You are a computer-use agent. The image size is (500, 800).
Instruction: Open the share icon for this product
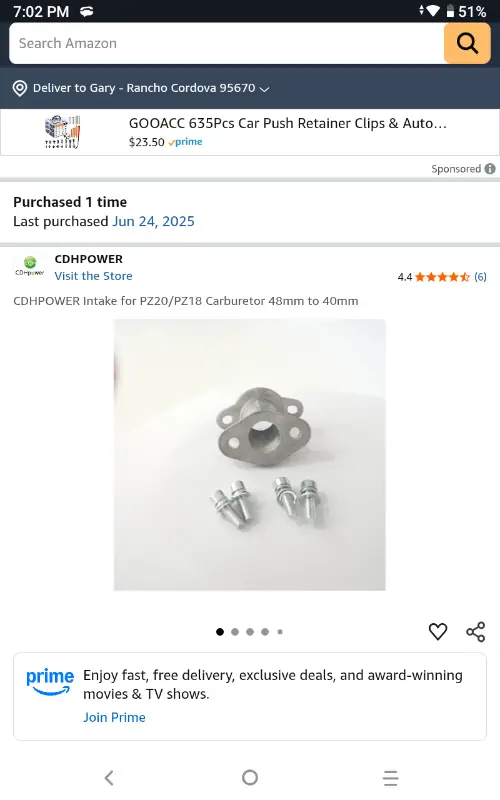coord(476,632)
